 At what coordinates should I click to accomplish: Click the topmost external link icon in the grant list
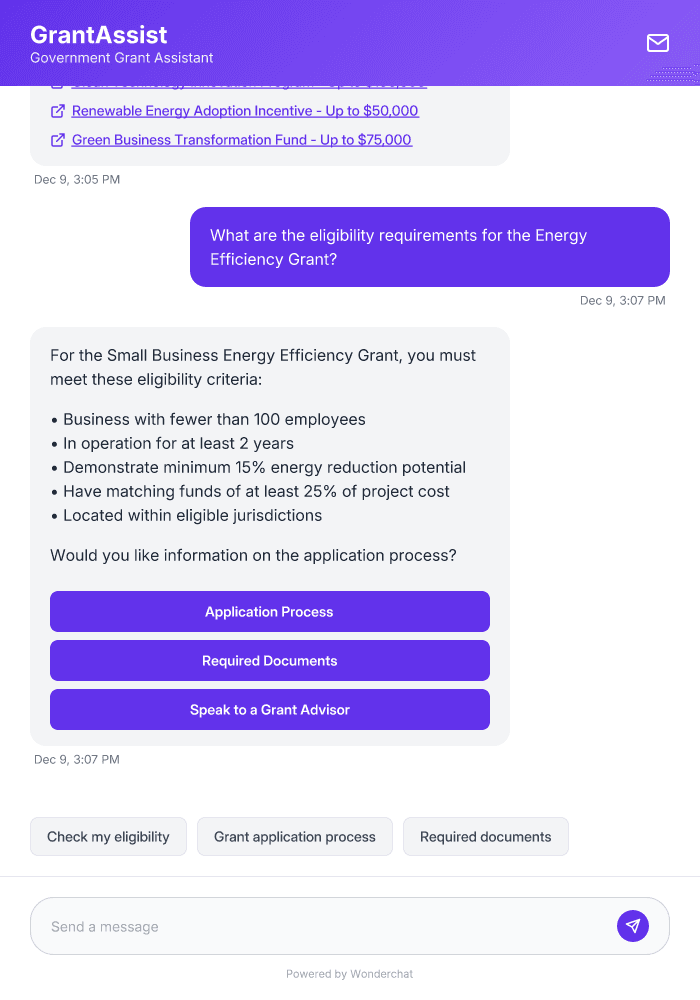click(57, 82)
